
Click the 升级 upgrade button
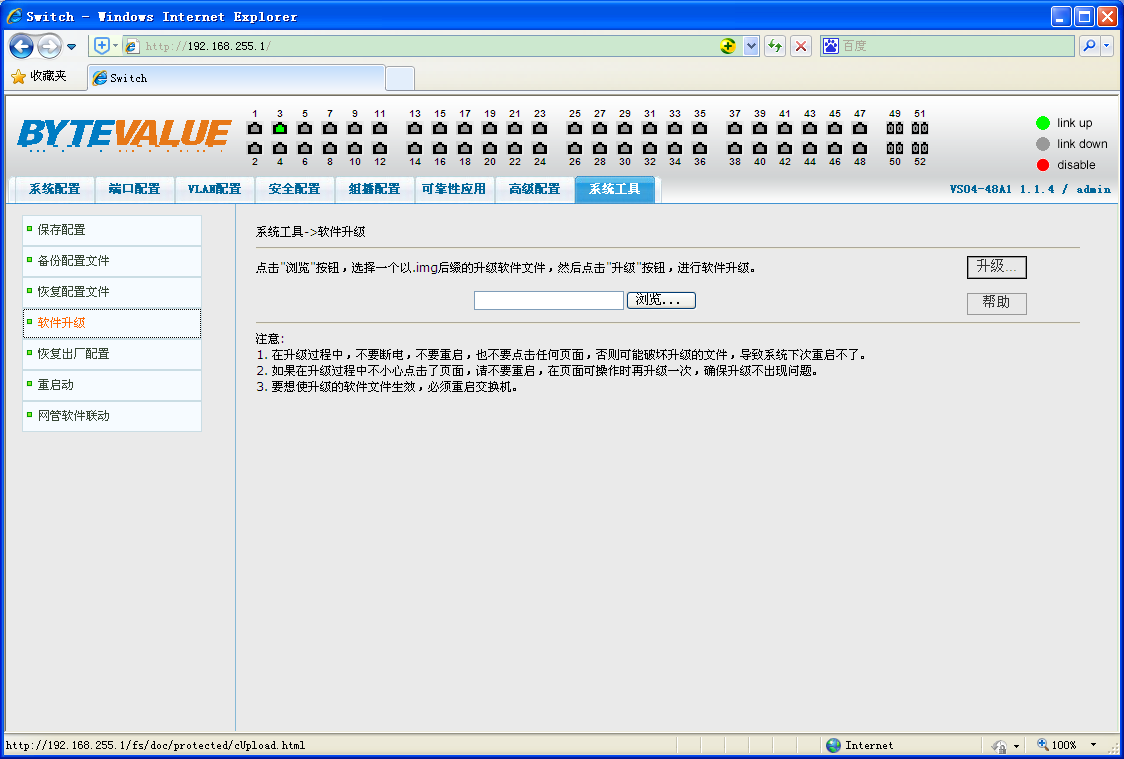pyautogui.click(x=996, y=267)
